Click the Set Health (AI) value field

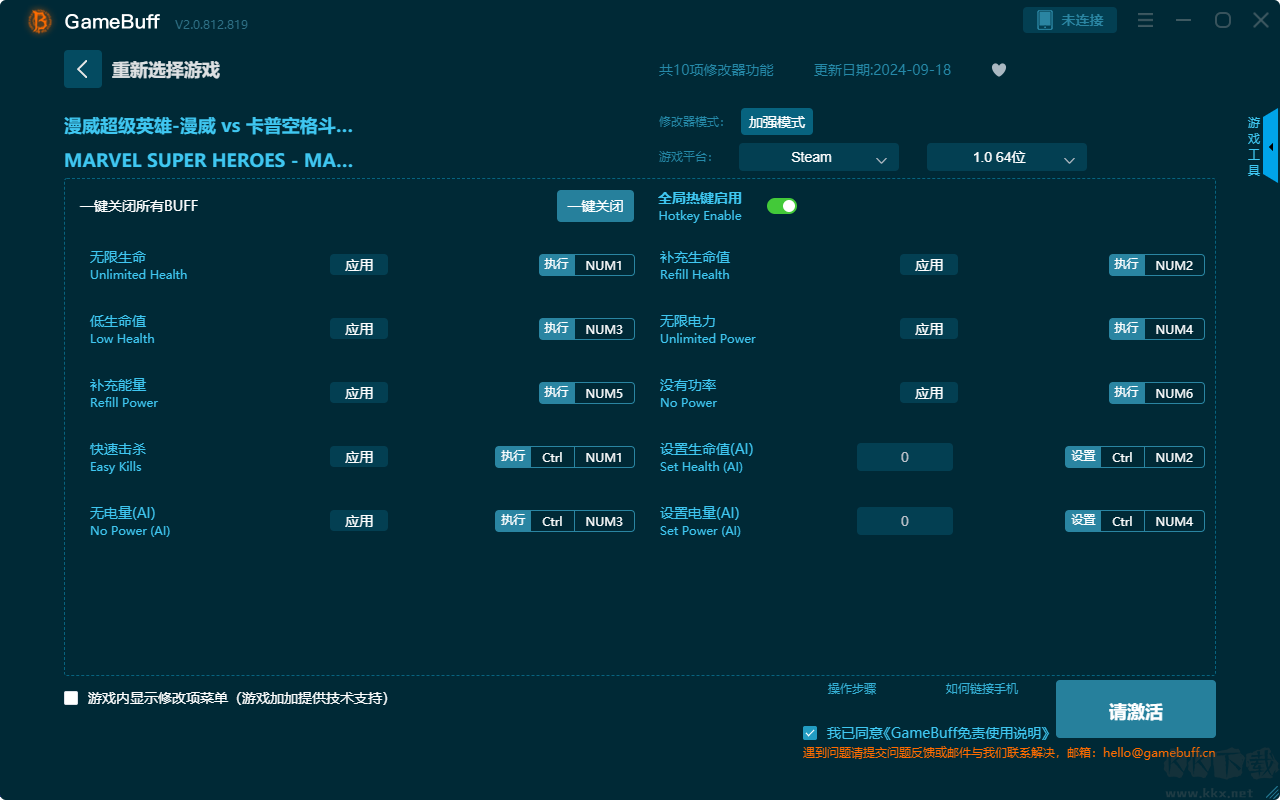905,457
